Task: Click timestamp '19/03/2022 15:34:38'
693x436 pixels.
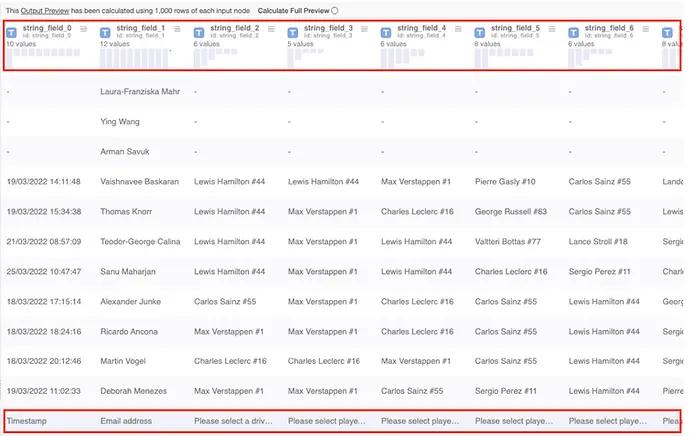Action: [x=44, y=212]
